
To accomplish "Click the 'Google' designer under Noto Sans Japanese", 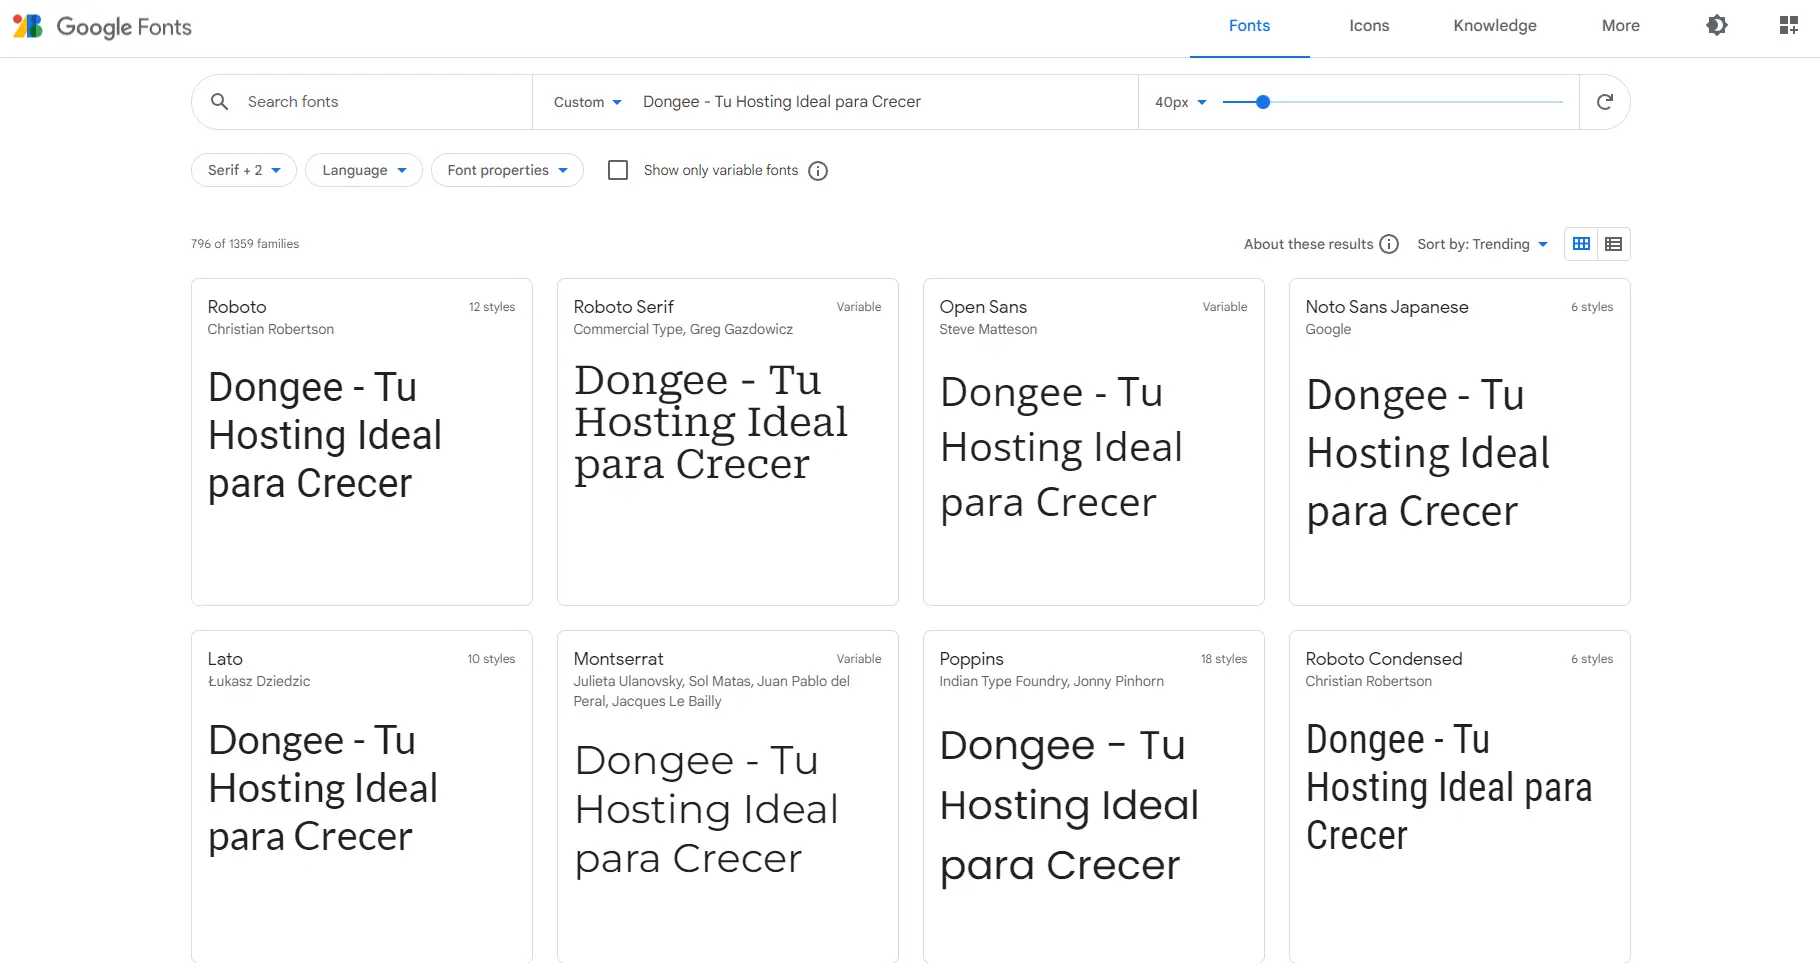I will [x=1328, y=329].
